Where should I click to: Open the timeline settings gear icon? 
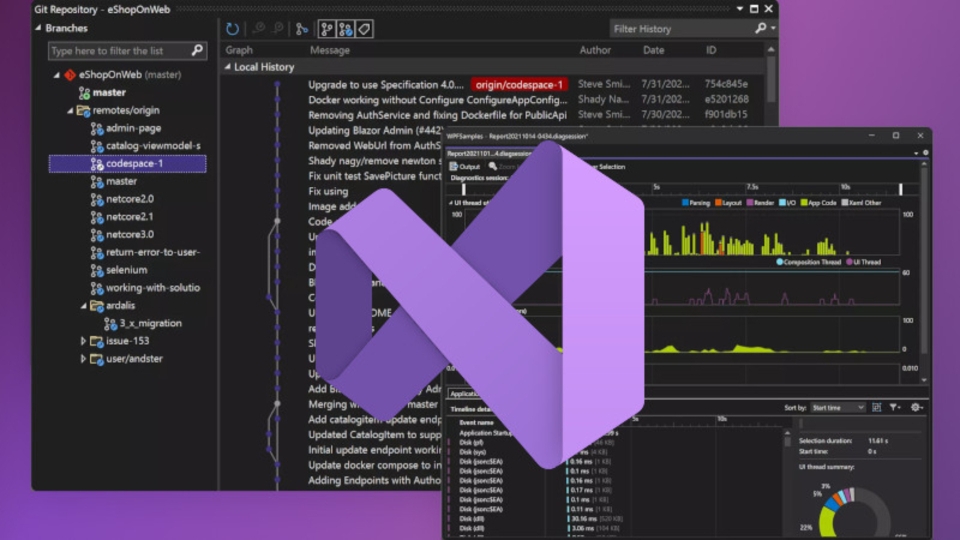pyautogui.click(x=916, y=407)
